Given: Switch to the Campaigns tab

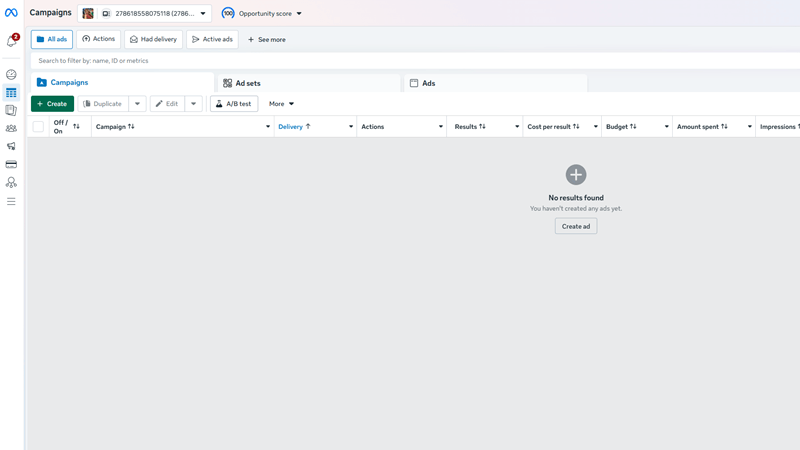Looking at the screenshot, I should (122, 83).
